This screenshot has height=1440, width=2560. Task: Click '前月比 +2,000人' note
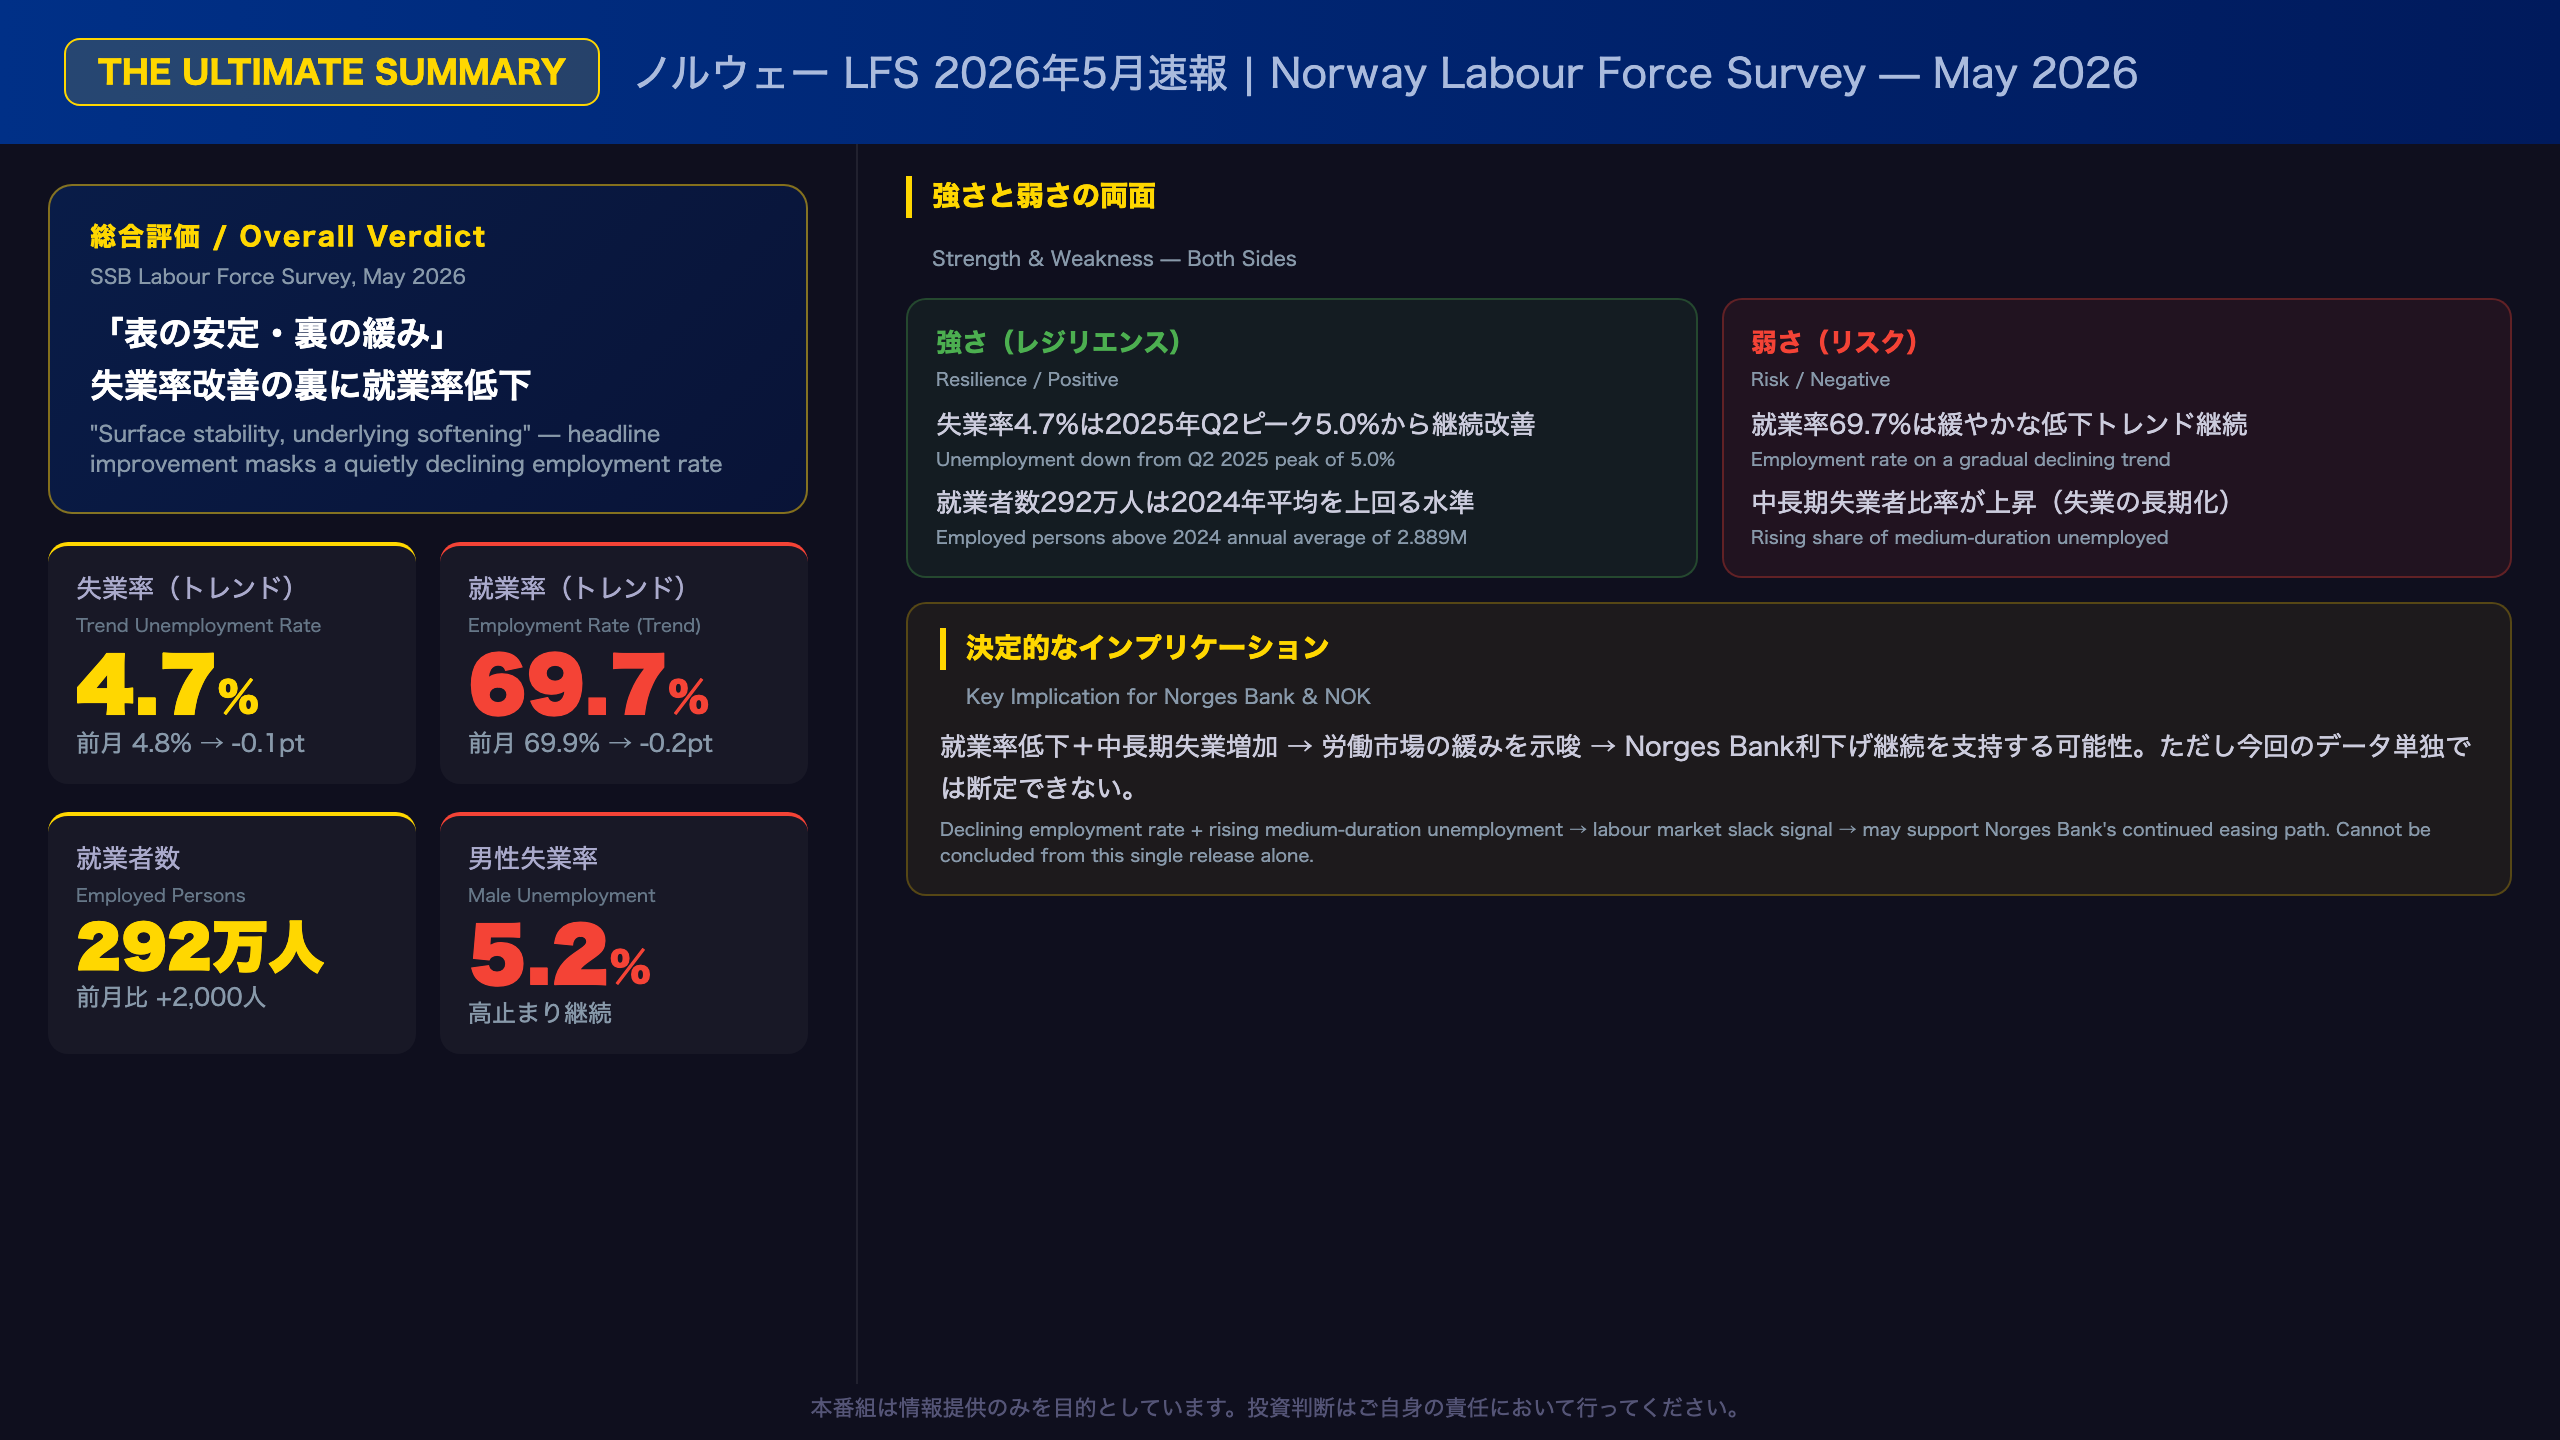[171, 997]
